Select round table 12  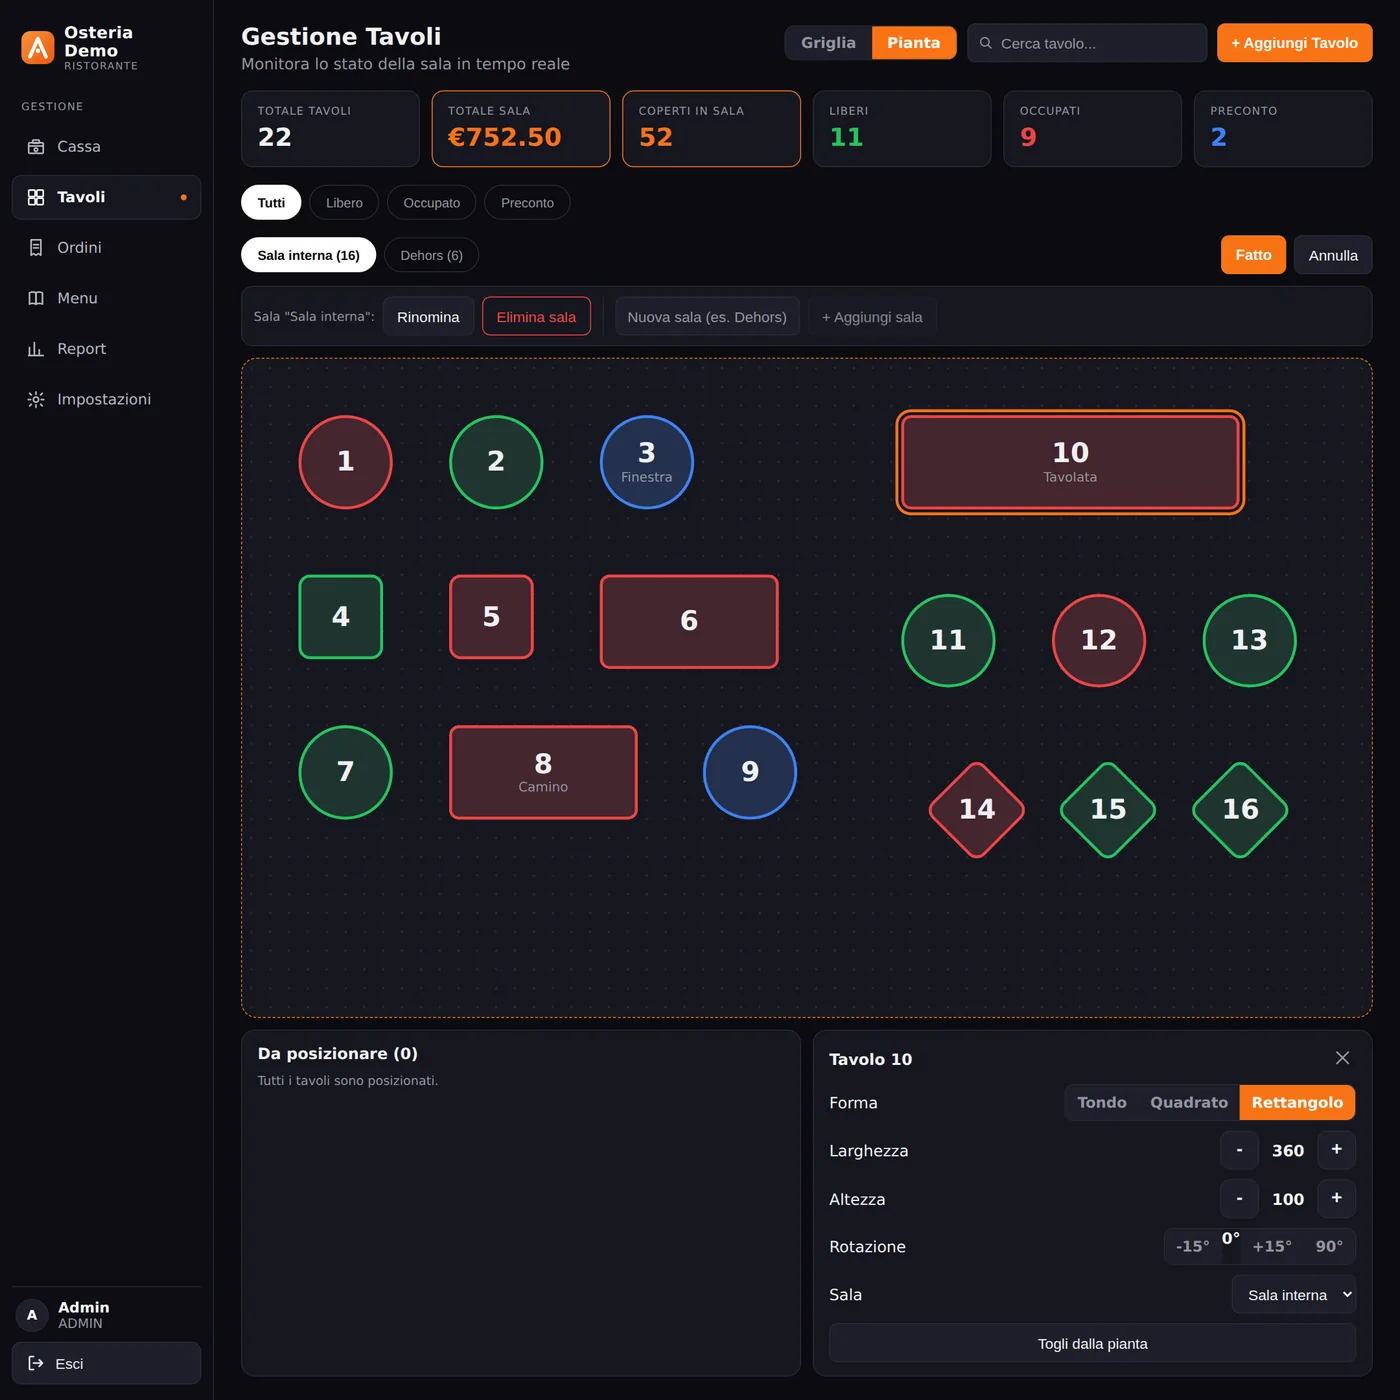coord(1099,641)
